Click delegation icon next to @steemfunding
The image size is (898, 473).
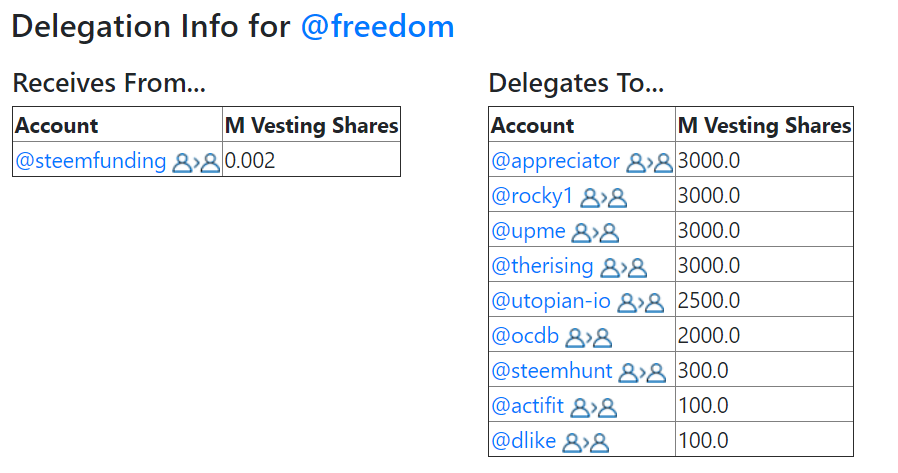tap(196, 163)
